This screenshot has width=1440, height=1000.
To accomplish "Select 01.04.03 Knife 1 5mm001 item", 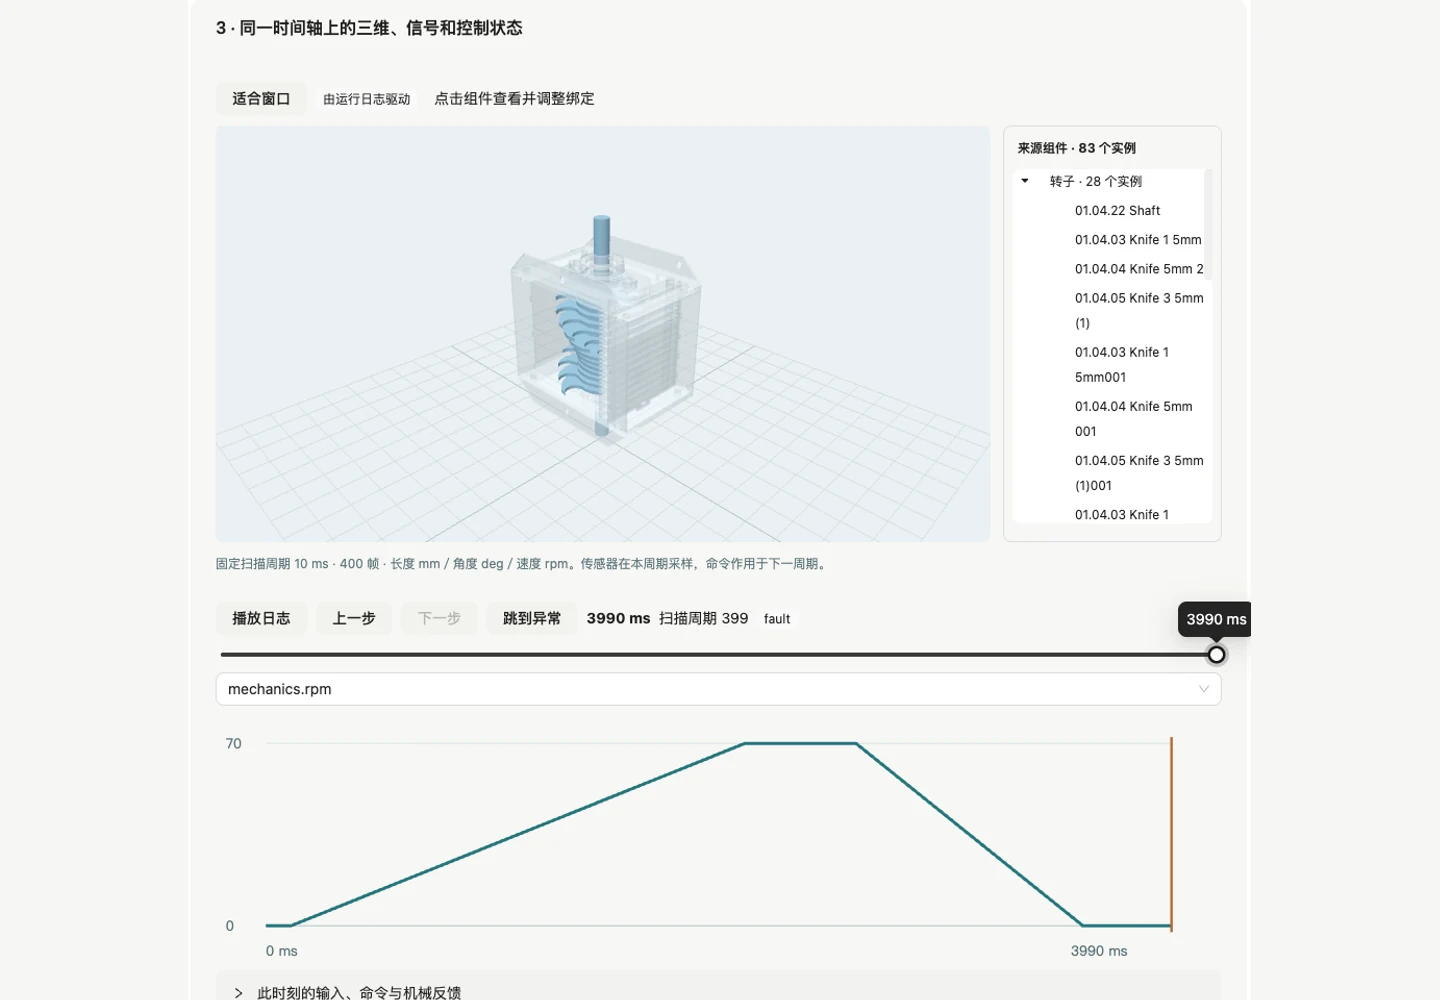I will [1122, 364].
